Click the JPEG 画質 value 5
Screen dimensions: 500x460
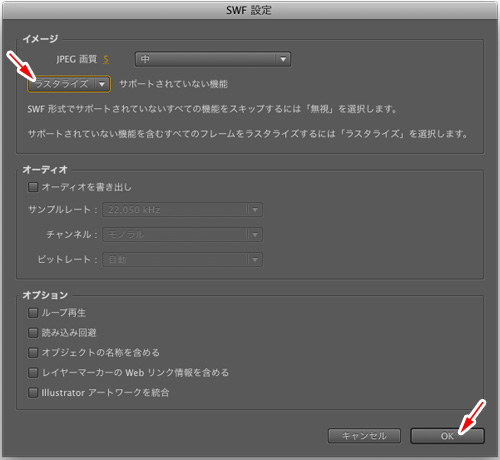(x=106, y=60)
